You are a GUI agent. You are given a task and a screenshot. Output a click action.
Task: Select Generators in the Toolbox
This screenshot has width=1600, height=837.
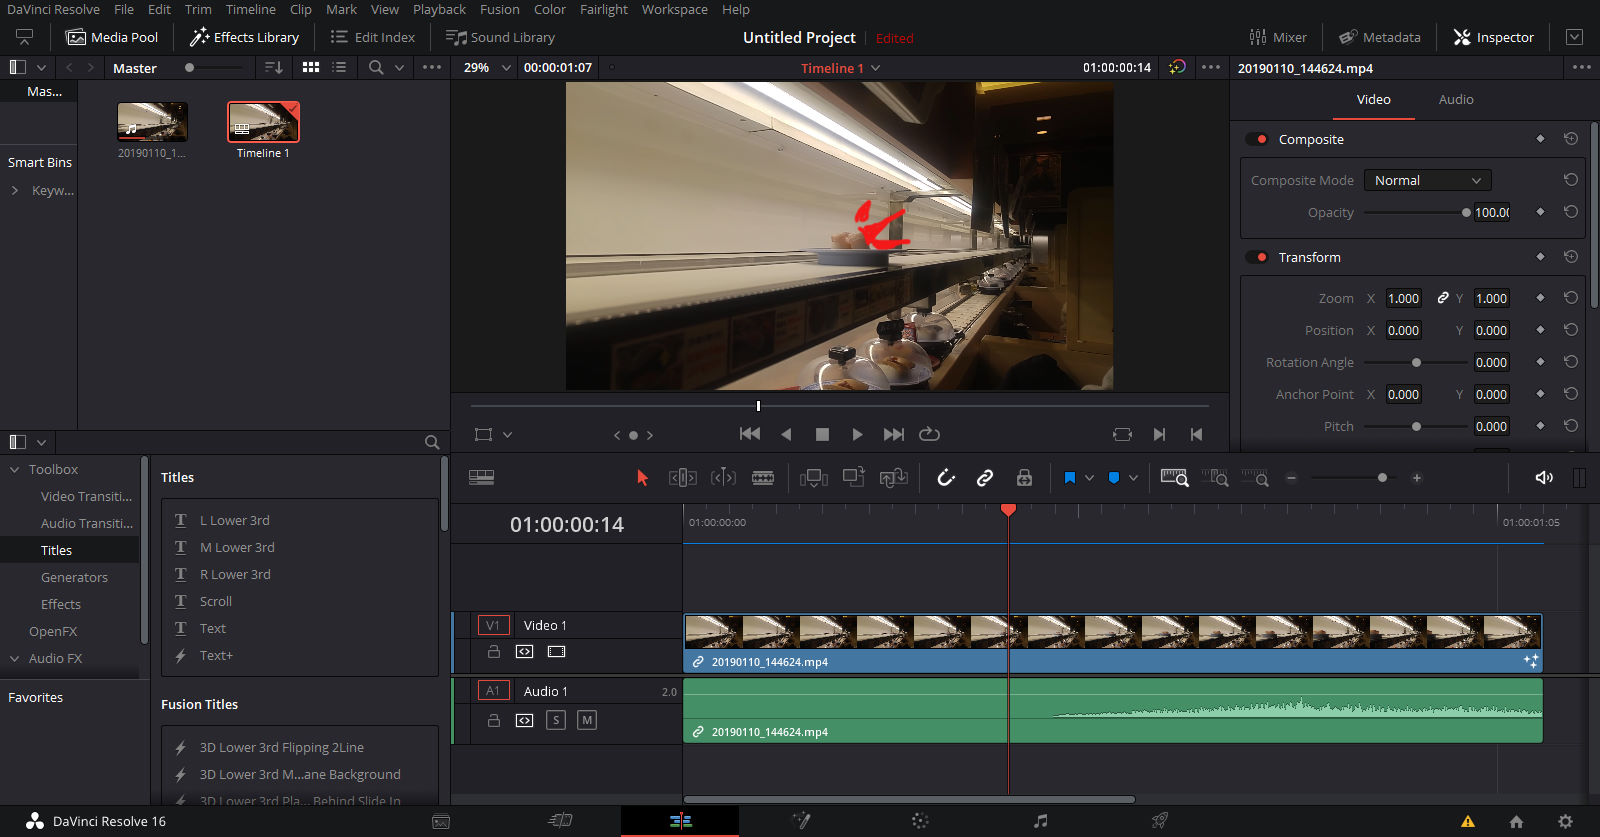(x=74, y=577)
